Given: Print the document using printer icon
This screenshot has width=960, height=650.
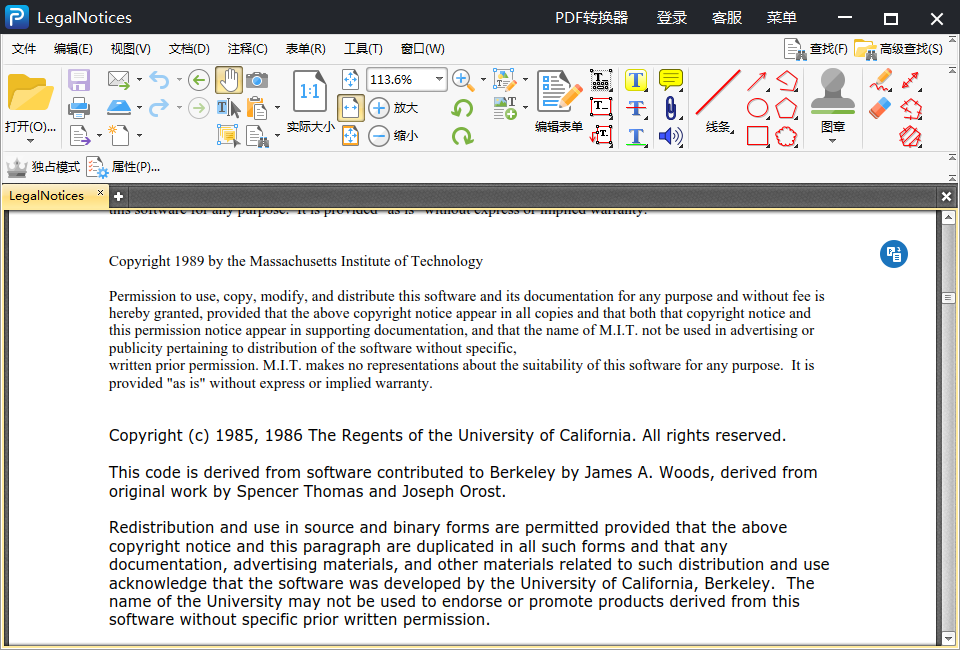Looking at the screenshot, I should (x=79, y=108).
